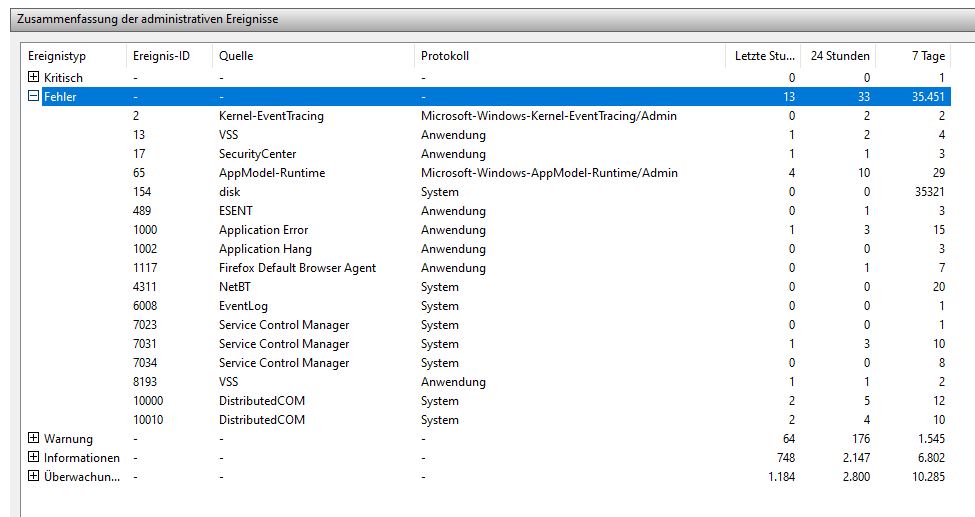This screenshot has width=975, height=517.
Task: Click Microsoft-Windows-AppModel-Runtime/Admin protocol cell
Action: (x=549, y=173)
